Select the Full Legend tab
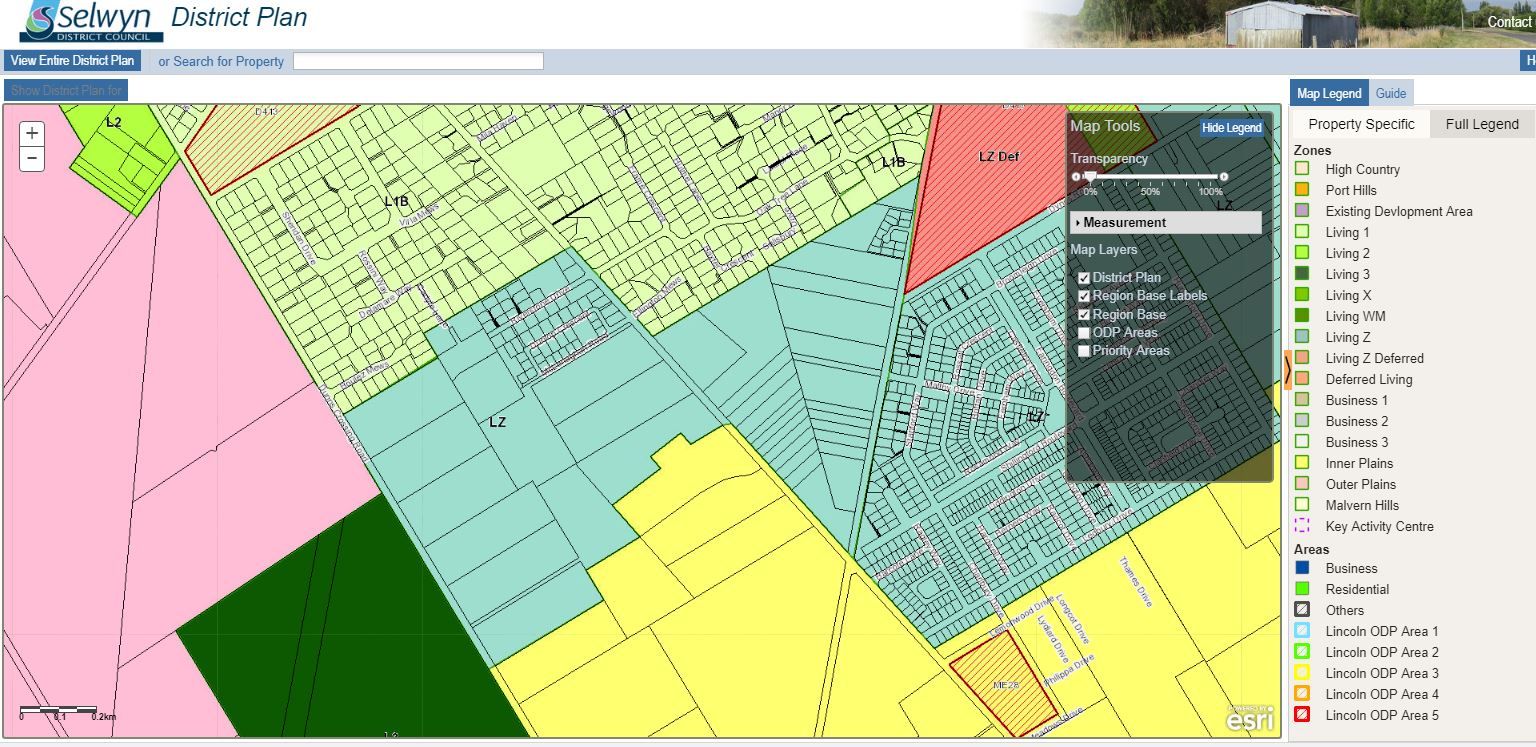1536x747 pixels. tap(1482, 124)
